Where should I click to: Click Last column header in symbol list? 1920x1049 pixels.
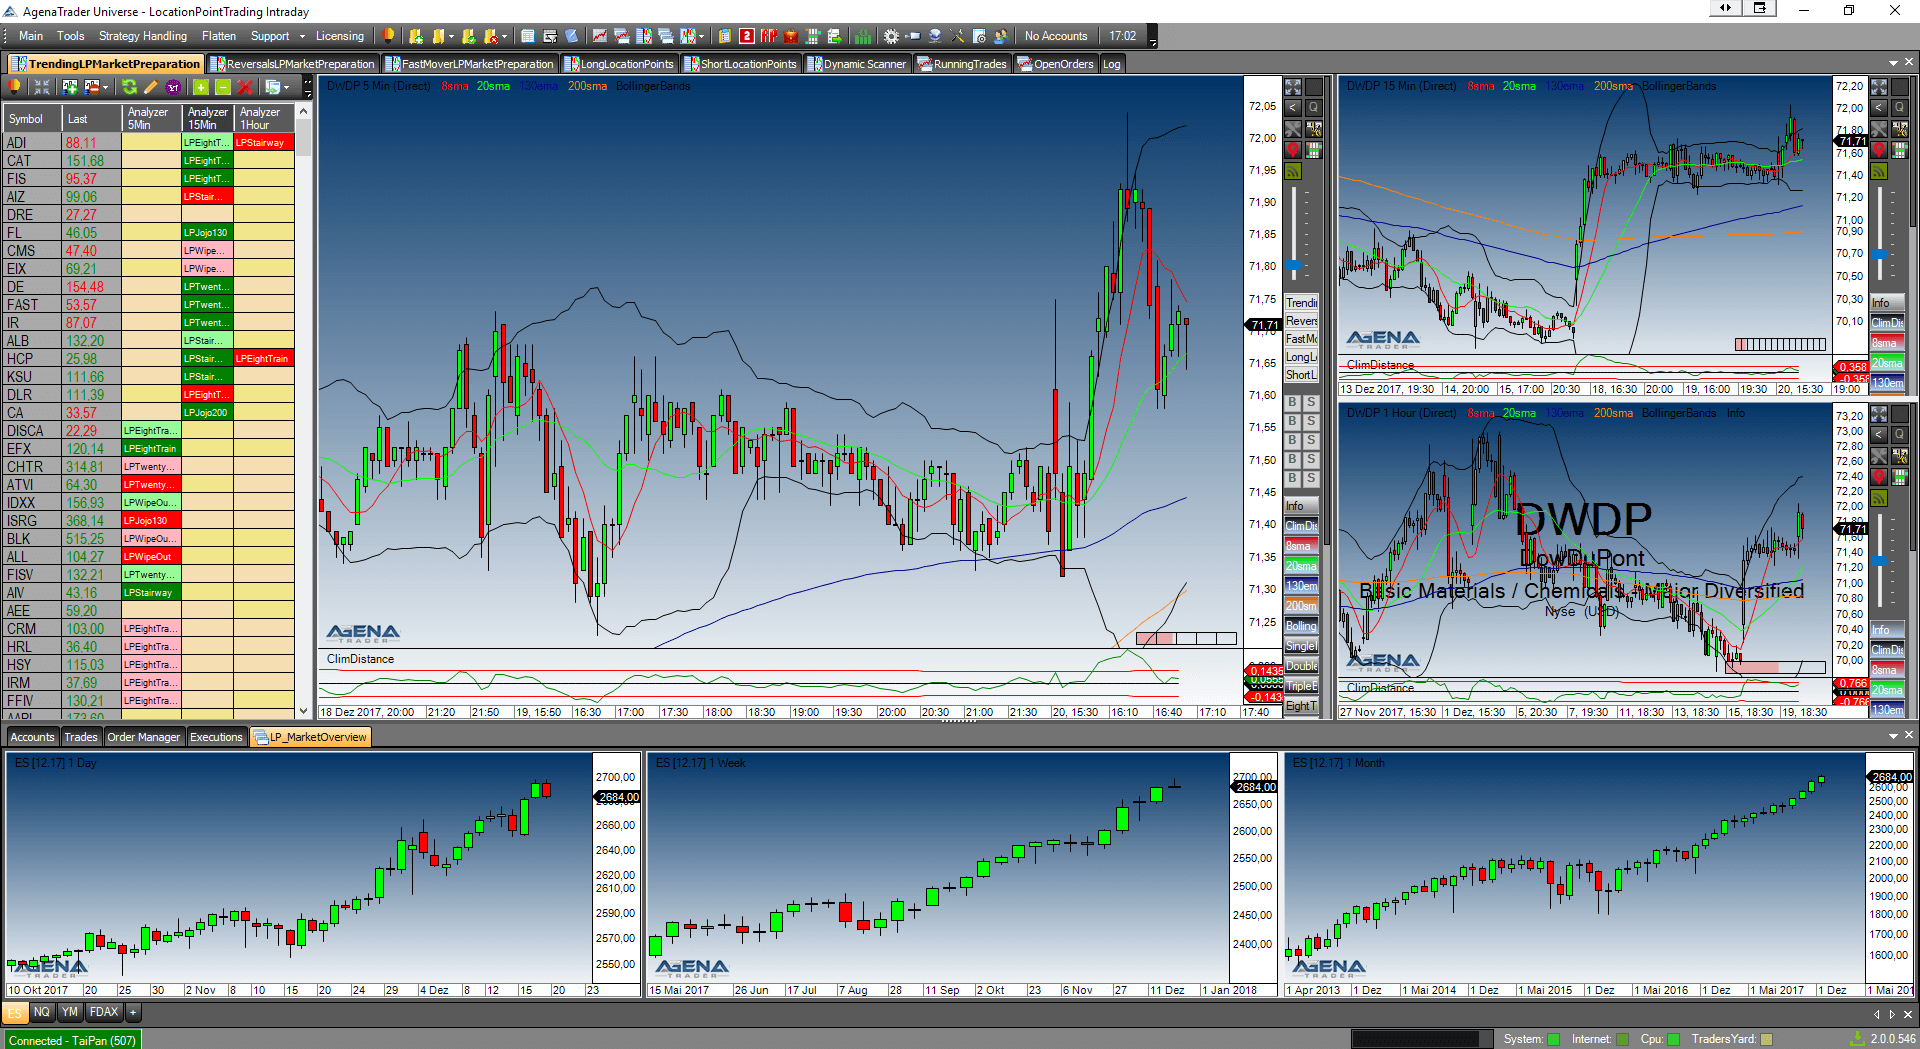click(x=92, y=118)
